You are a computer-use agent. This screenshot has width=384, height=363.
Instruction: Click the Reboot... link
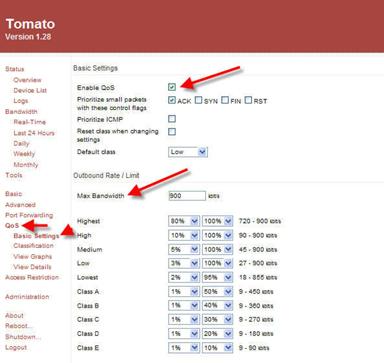click(x=19, y=326)
